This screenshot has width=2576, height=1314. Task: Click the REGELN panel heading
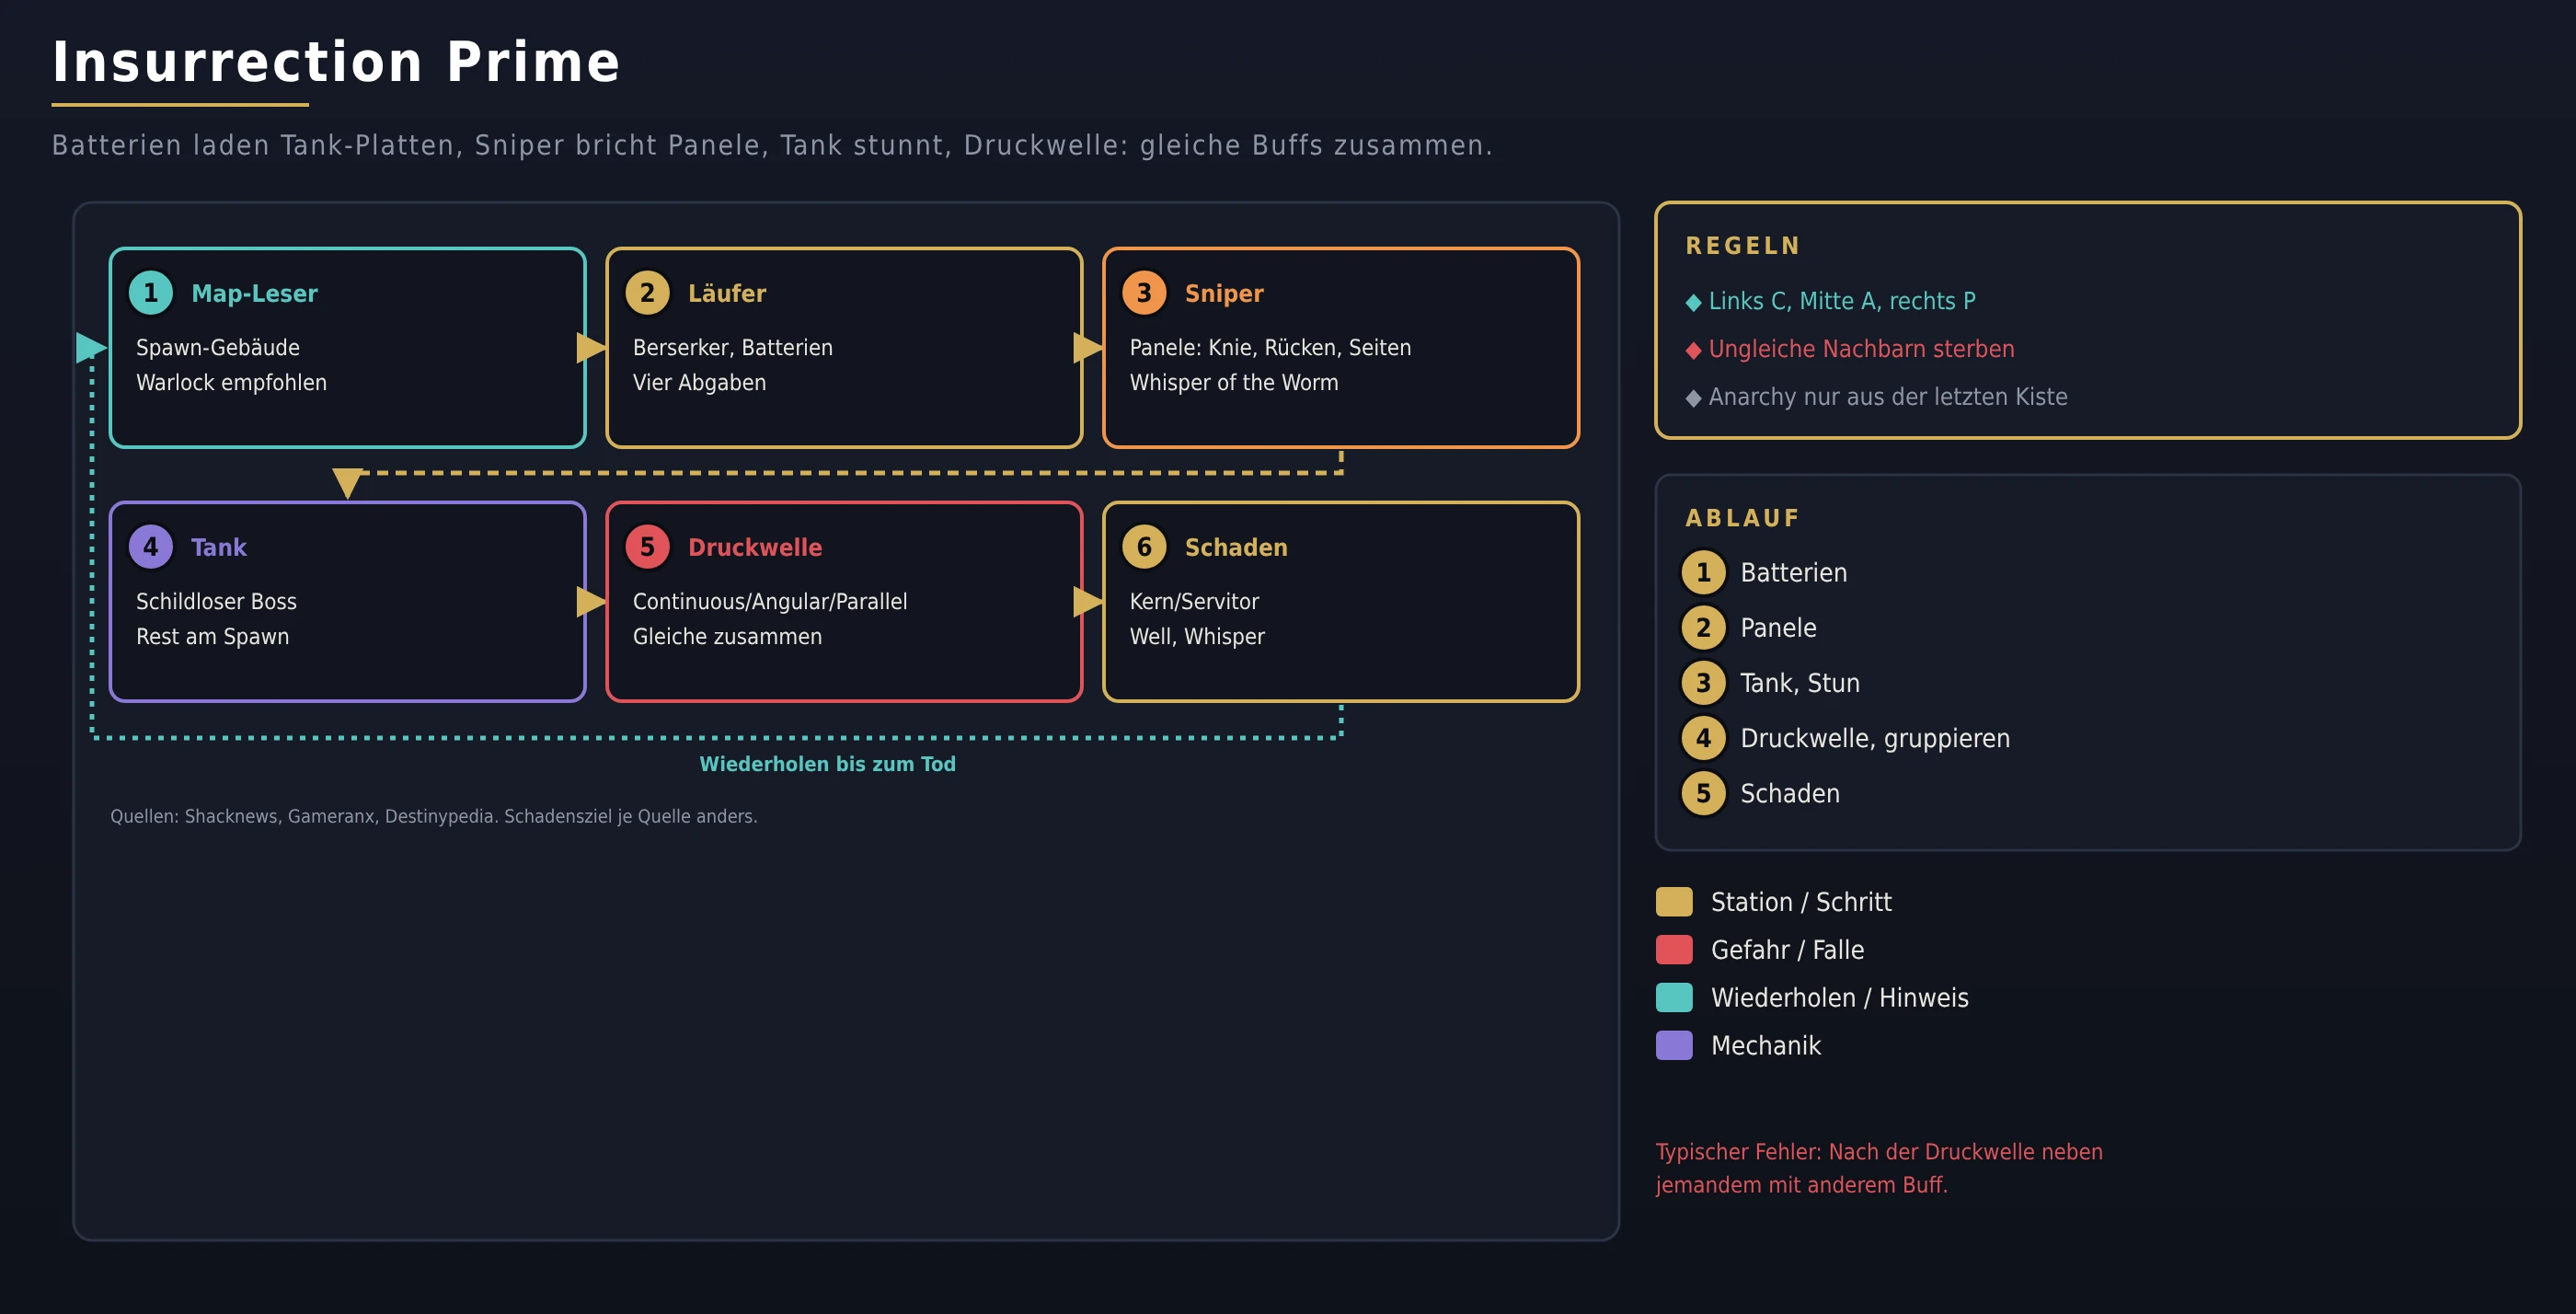[x=1743, y=246]
